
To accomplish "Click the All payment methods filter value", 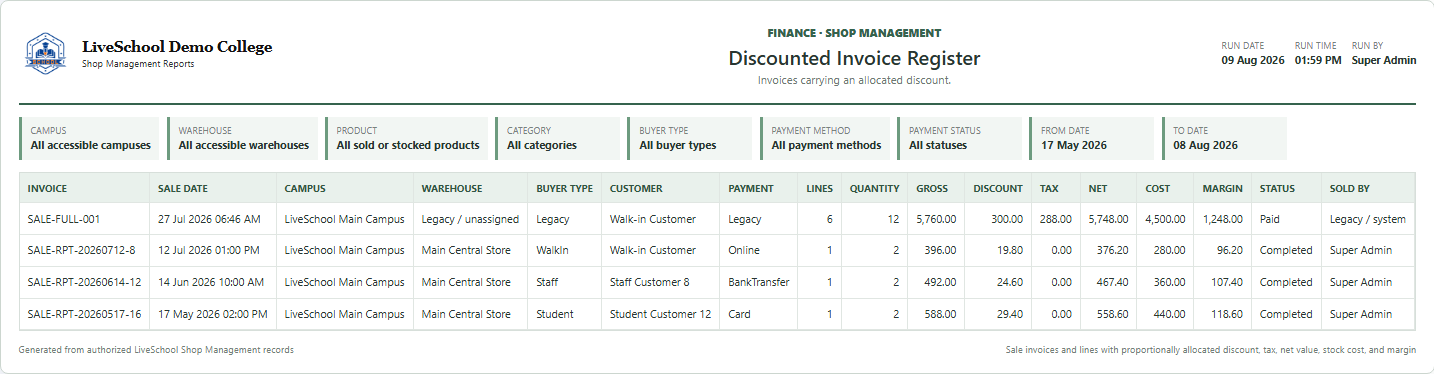I will 826,146.
